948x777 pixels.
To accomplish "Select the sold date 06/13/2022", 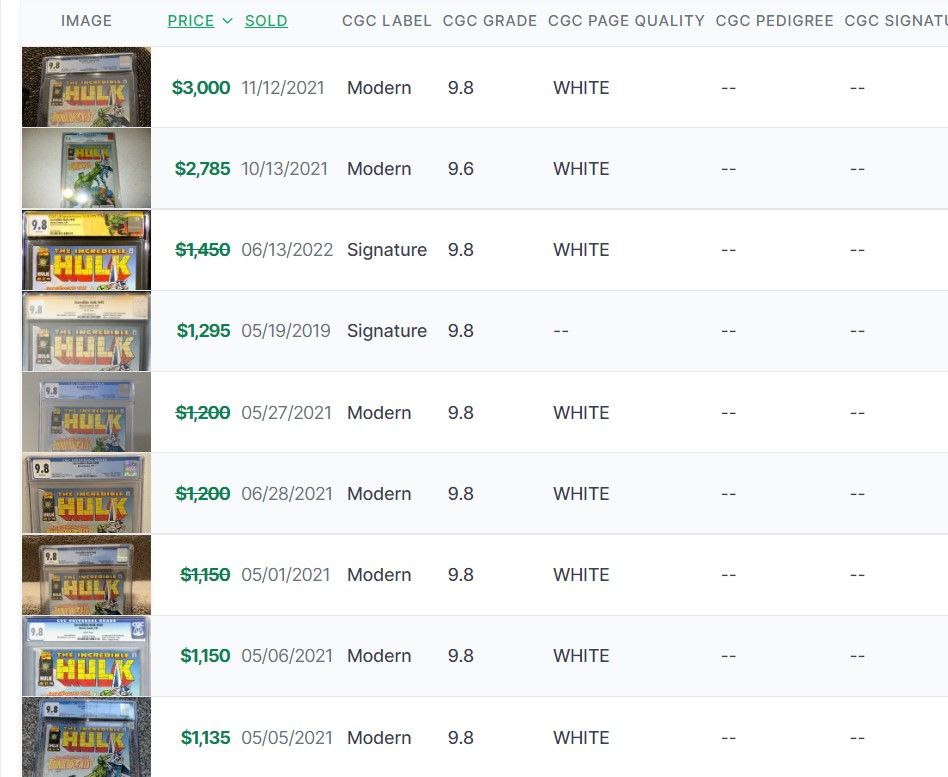I will pyautogui.click(x=287, y=250).
